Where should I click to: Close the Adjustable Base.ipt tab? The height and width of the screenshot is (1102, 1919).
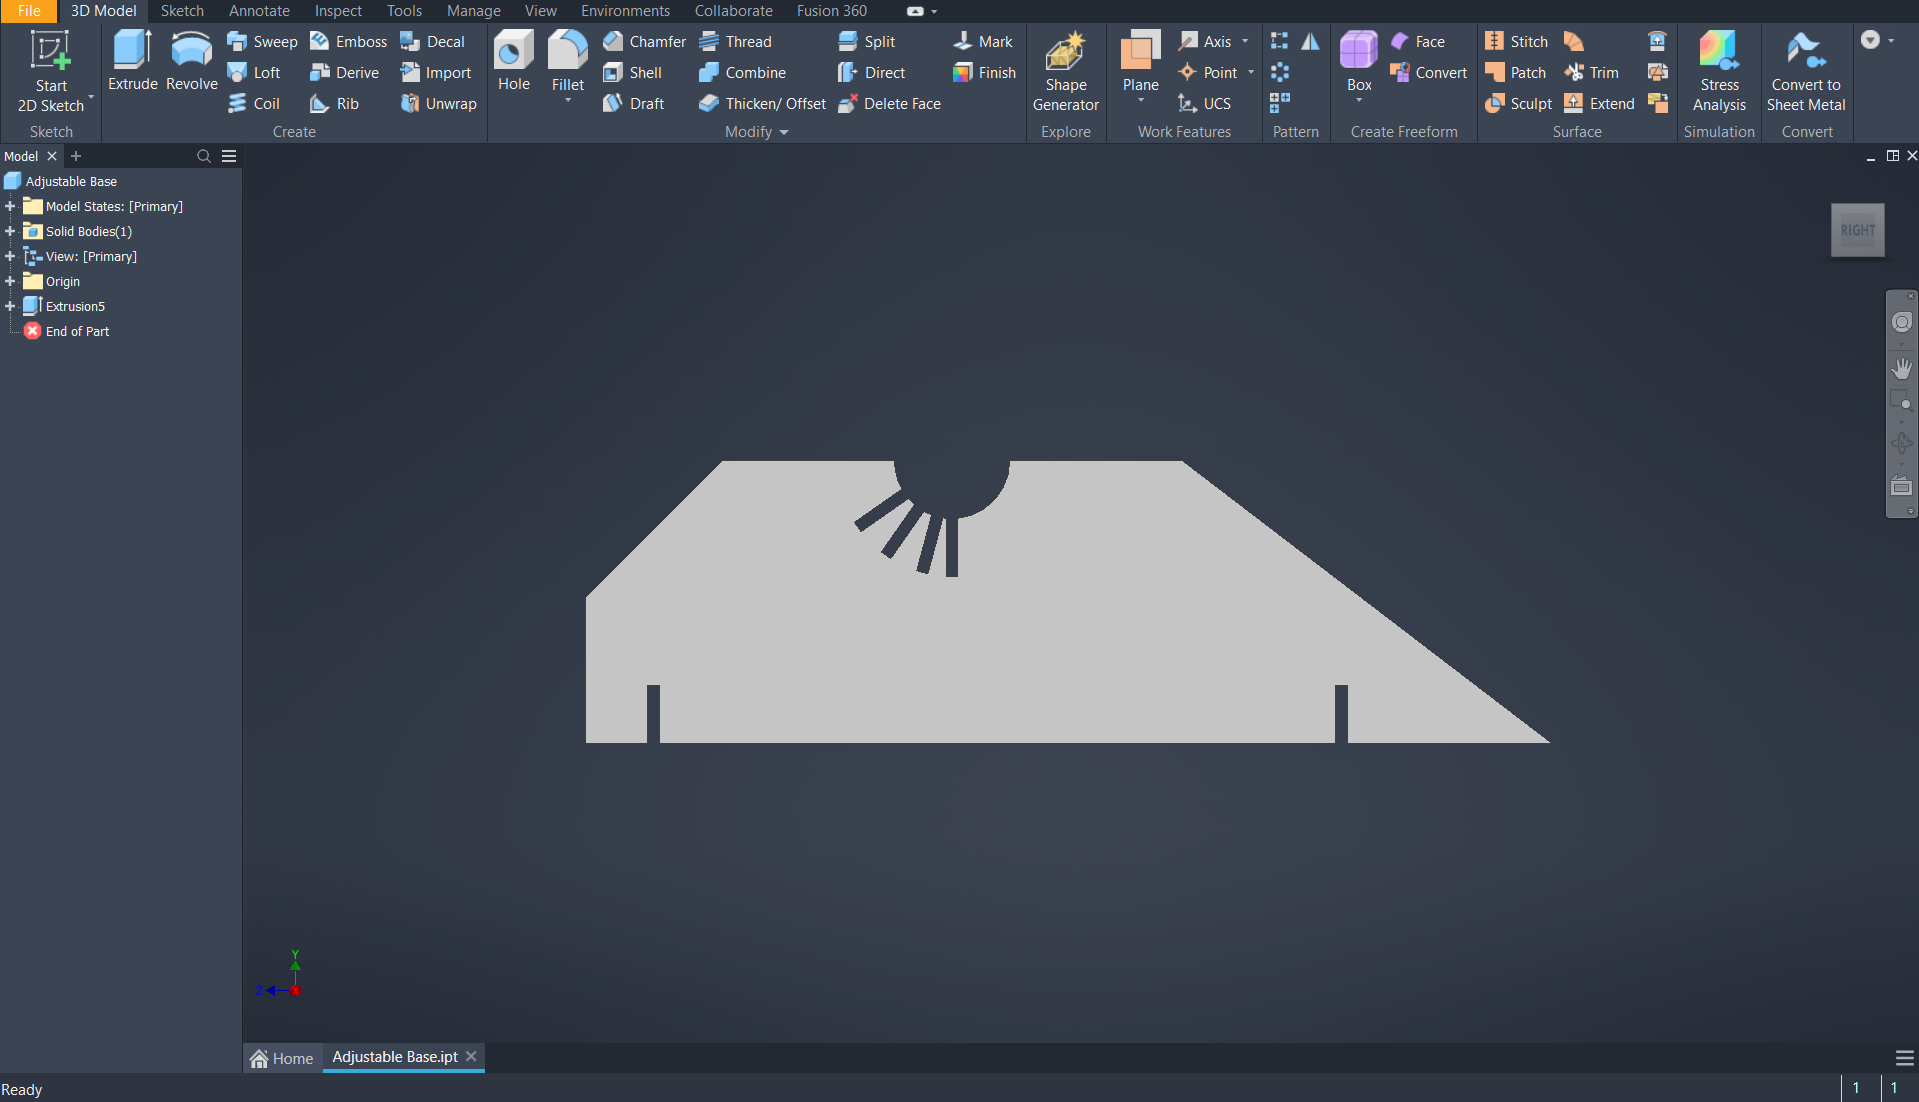[471, 1056]
